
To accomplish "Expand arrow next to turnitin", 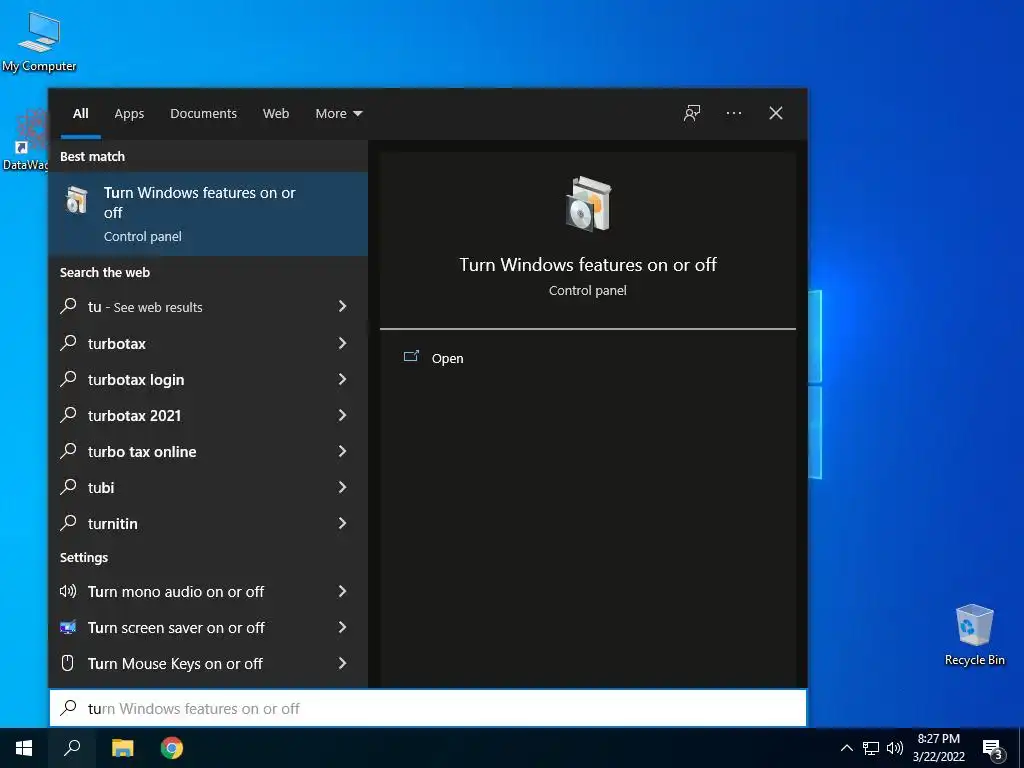I will click(x=342, y=522).
